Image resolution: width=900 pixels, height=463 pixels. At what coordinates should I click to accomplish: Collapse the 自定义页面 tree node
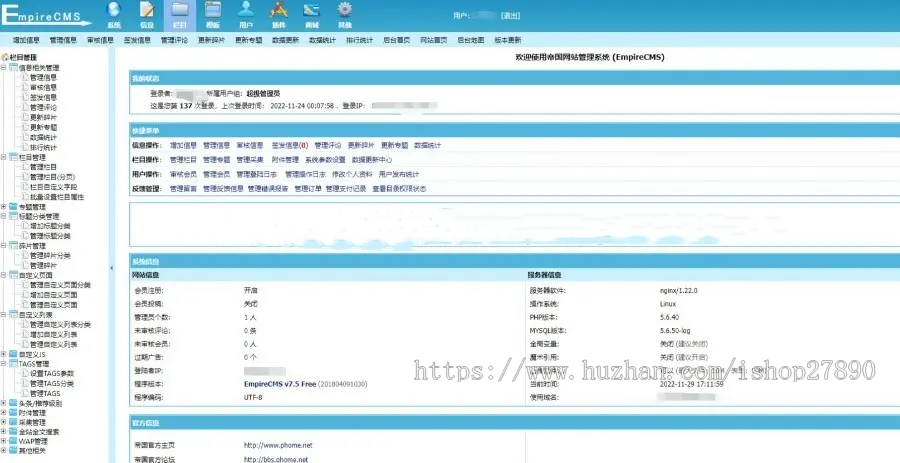(4, 275)
